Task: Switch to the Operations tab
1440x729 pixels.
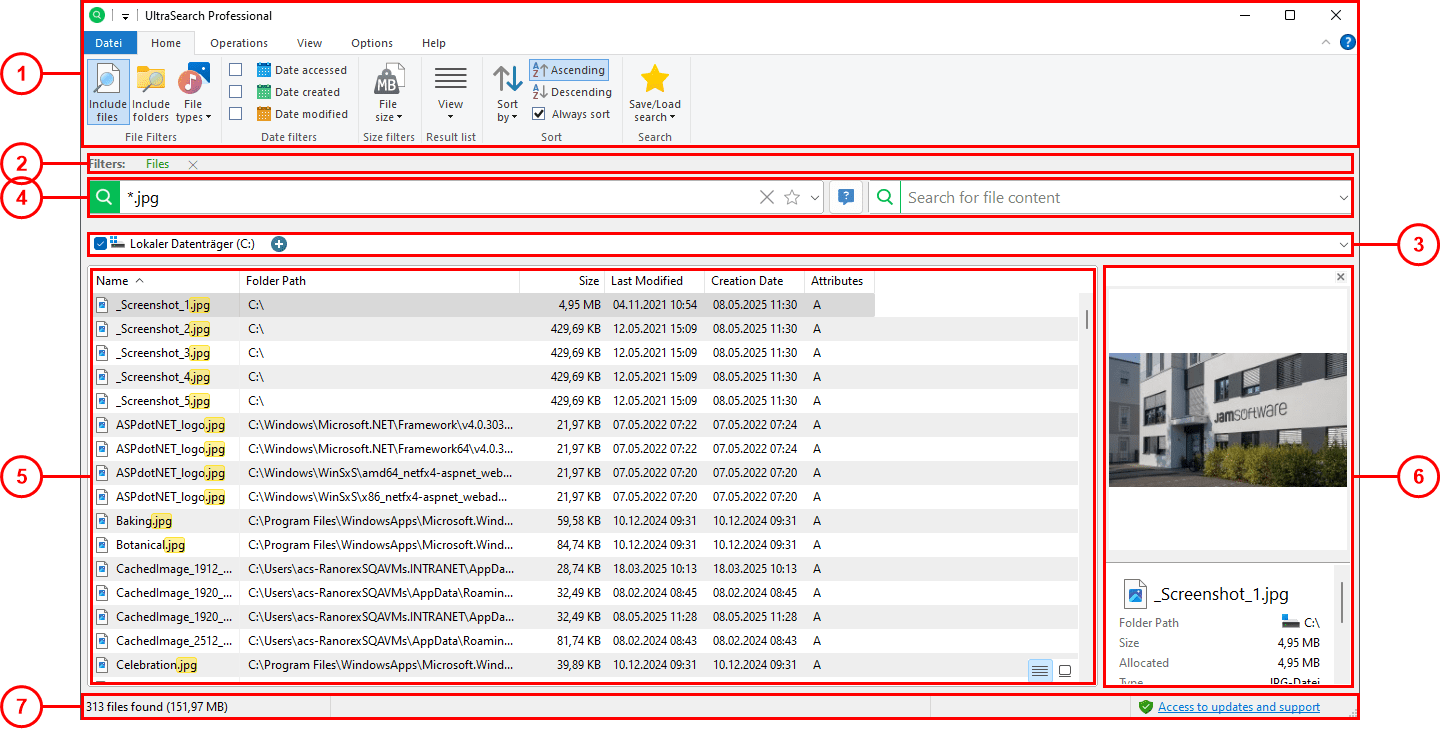Action: [x=238, y=43]
